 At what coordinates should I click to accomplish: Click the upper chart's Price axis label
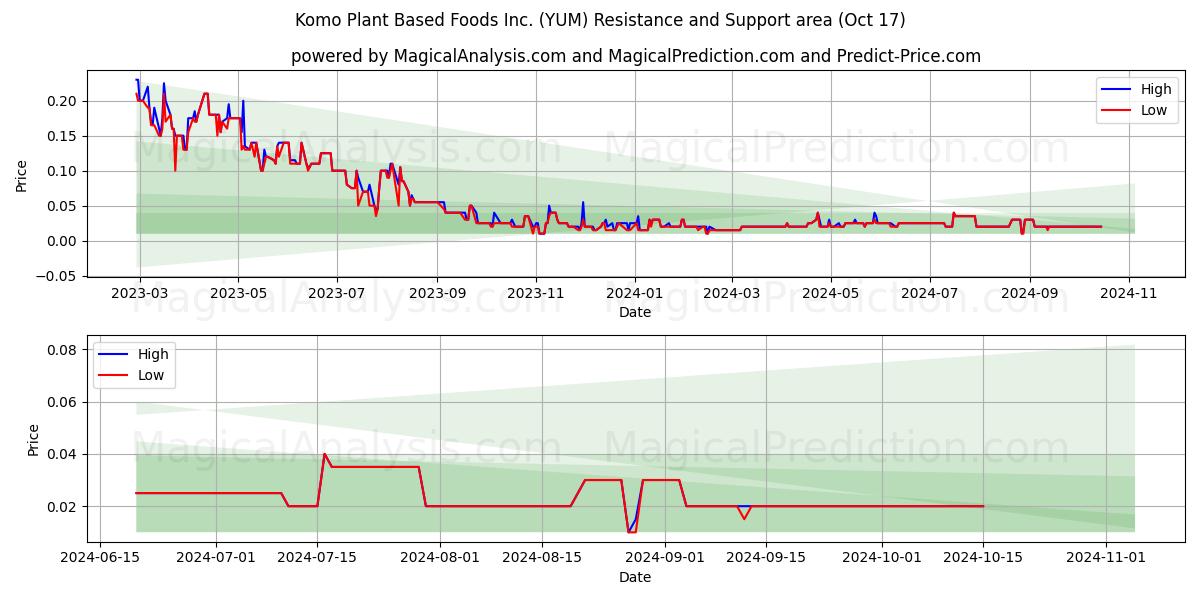click(22, 174)
